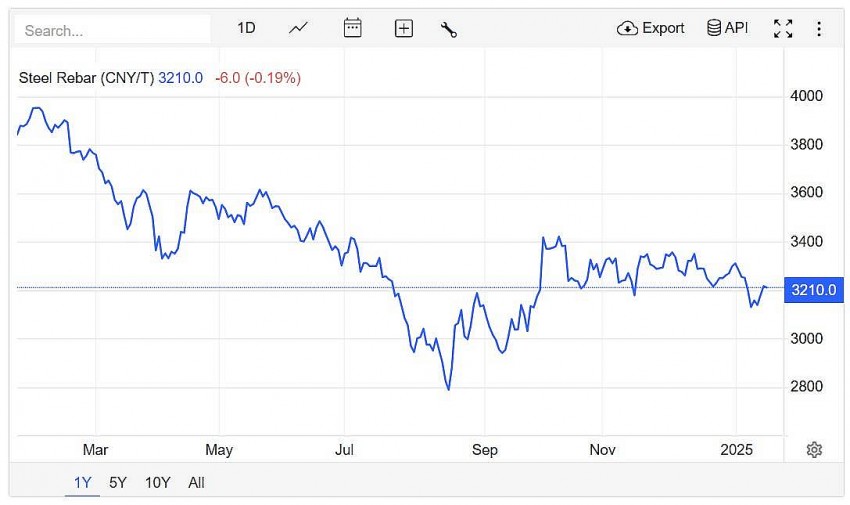This screenshot has height=505, width=850.
Task: Open the wrench tools icon
Action: (x=448, y=28)
